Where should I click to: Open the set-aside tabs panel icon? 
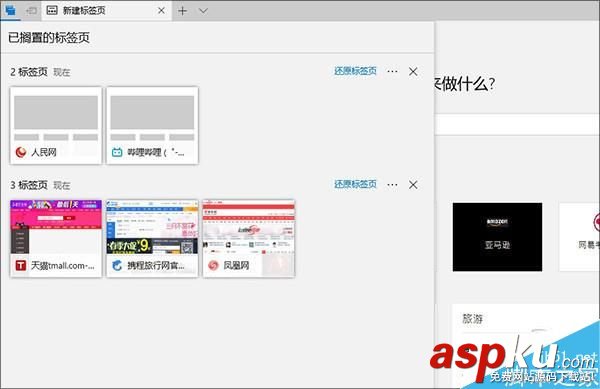[10, 10]
